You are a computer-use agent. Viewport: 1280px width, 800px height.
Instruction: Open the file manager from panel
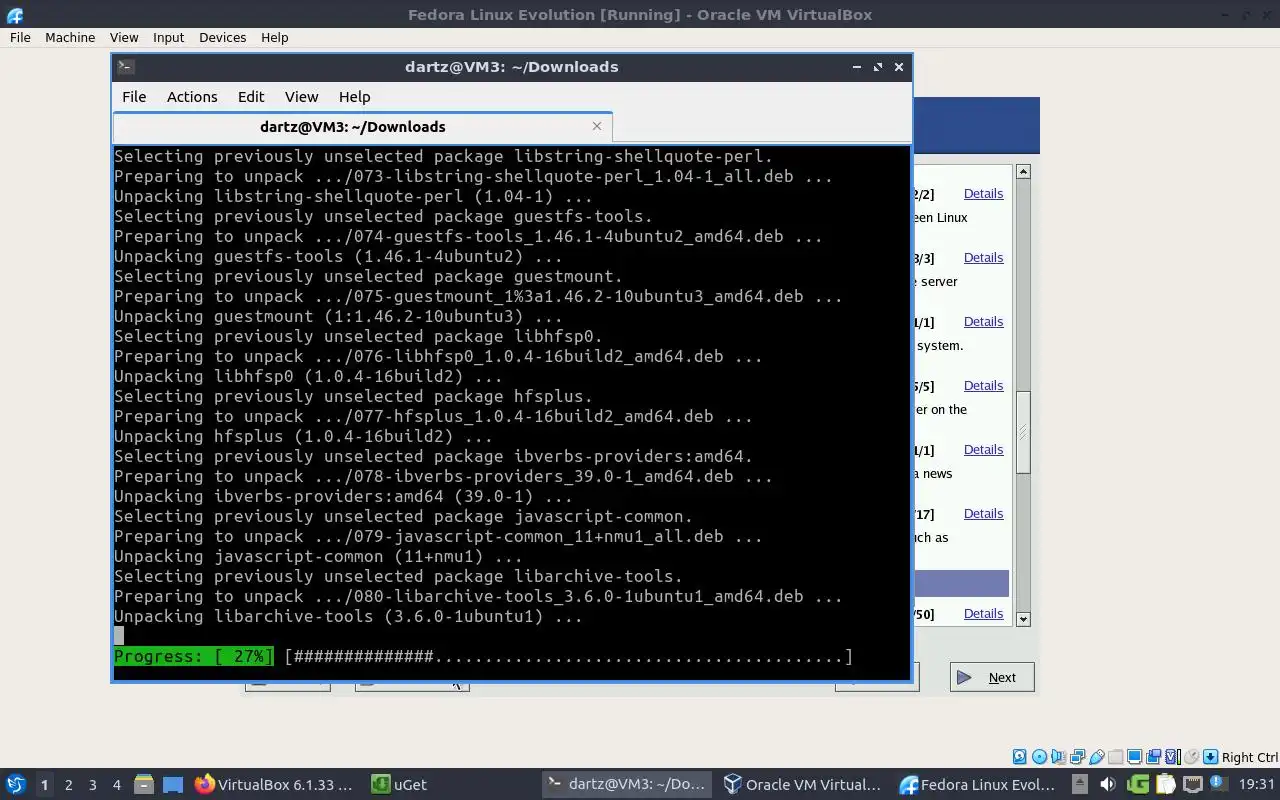click(143, 785)
